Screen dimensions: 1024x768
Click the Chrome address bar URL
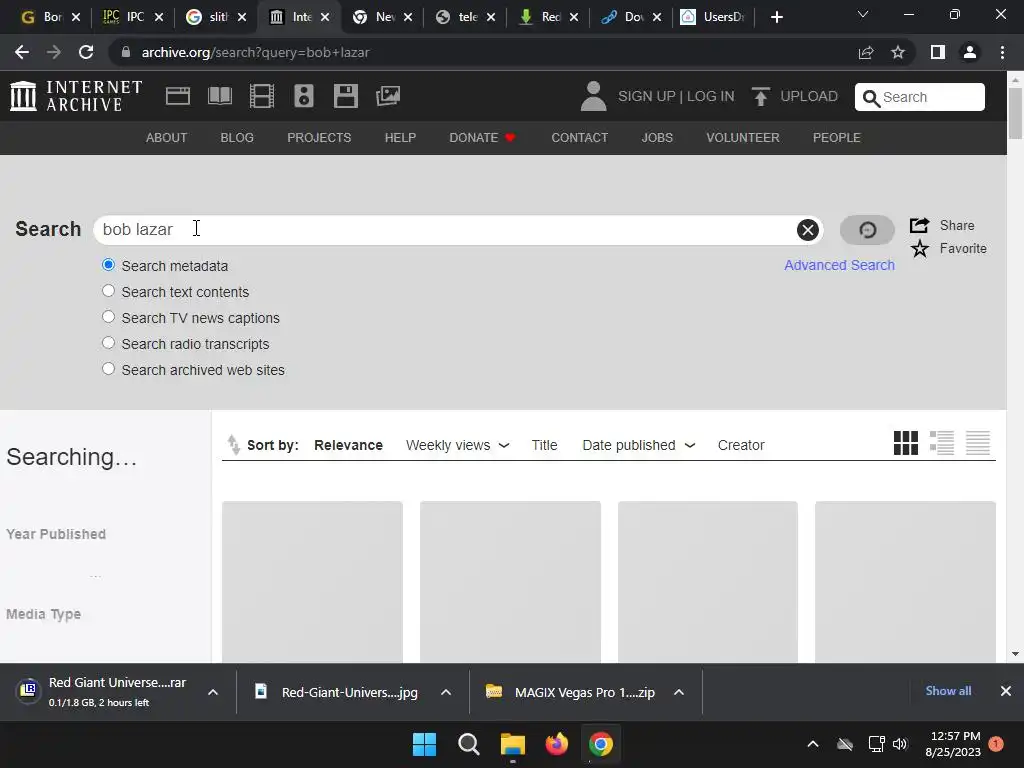point(255,52)
